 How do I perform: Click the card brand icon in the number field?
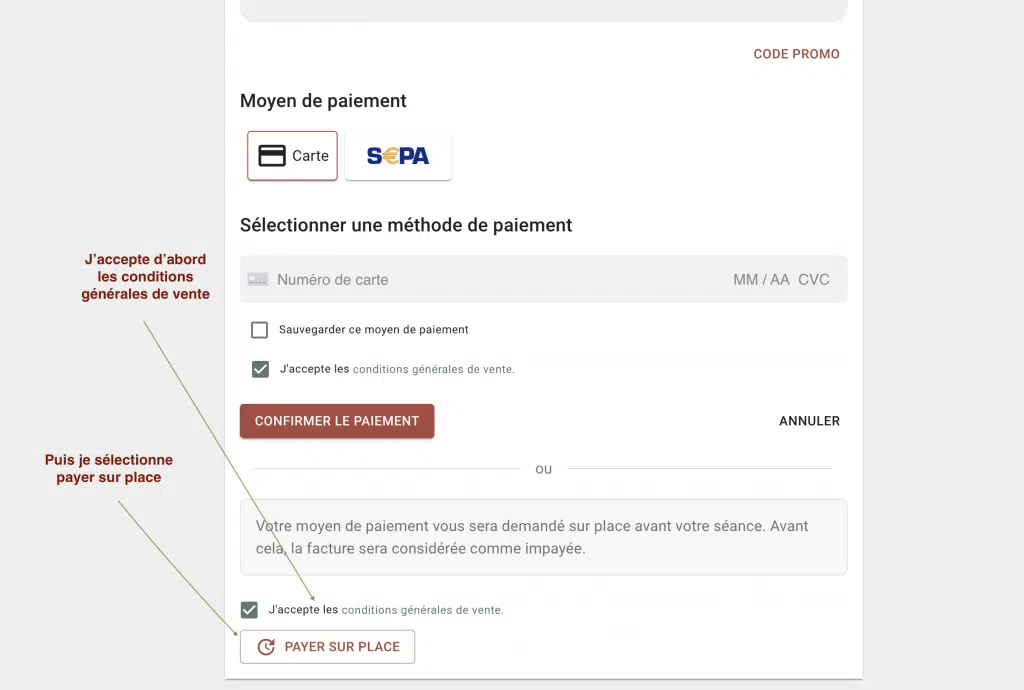point(257,279)
